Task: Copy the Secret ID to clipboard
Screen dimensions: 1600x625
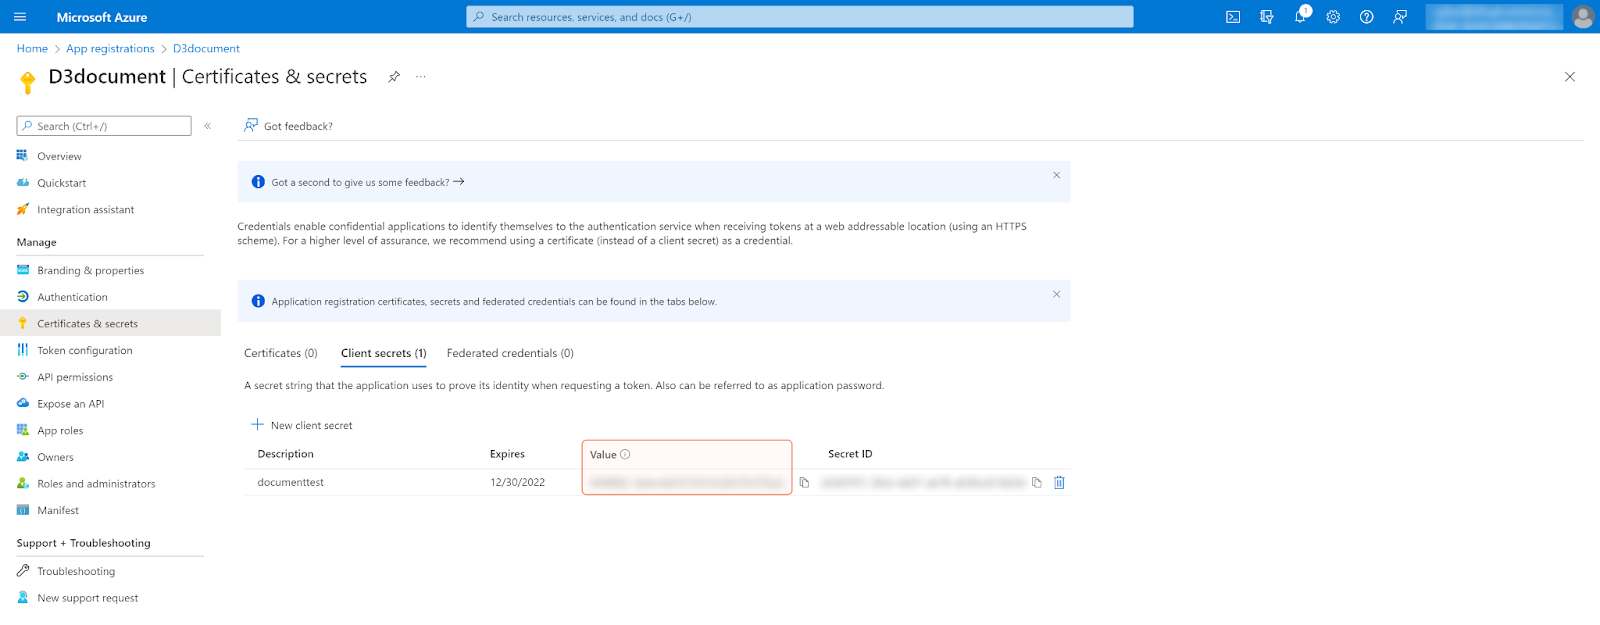Action: (1037, 483)
